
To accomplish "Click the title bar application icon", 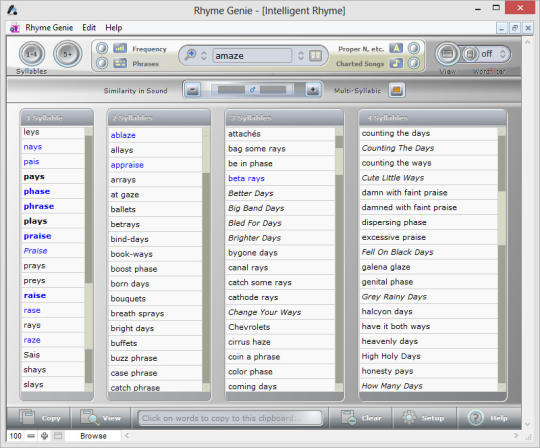I will 12,10.
